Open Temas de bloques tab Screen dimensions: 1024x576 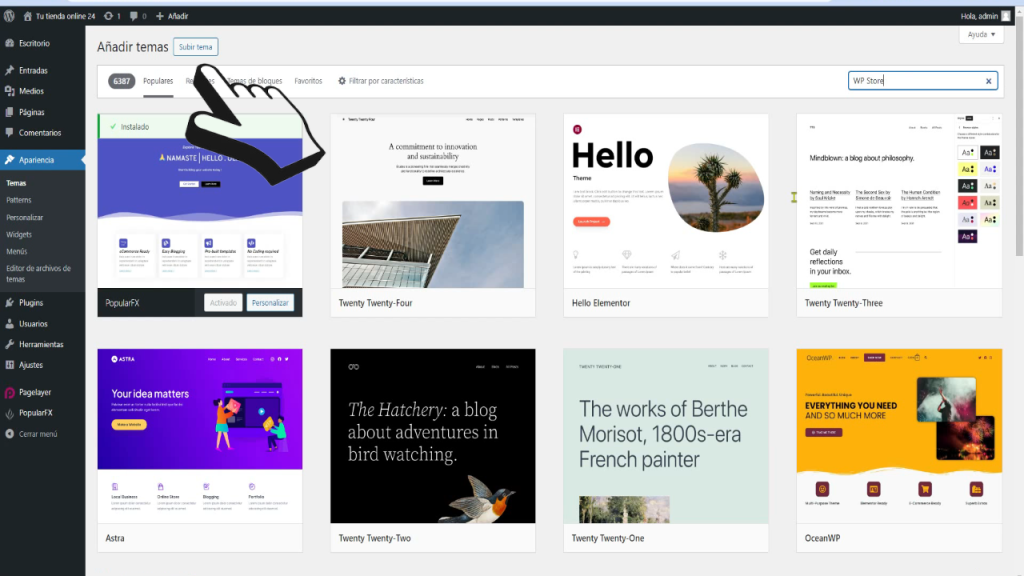click(x=254, y=81)
